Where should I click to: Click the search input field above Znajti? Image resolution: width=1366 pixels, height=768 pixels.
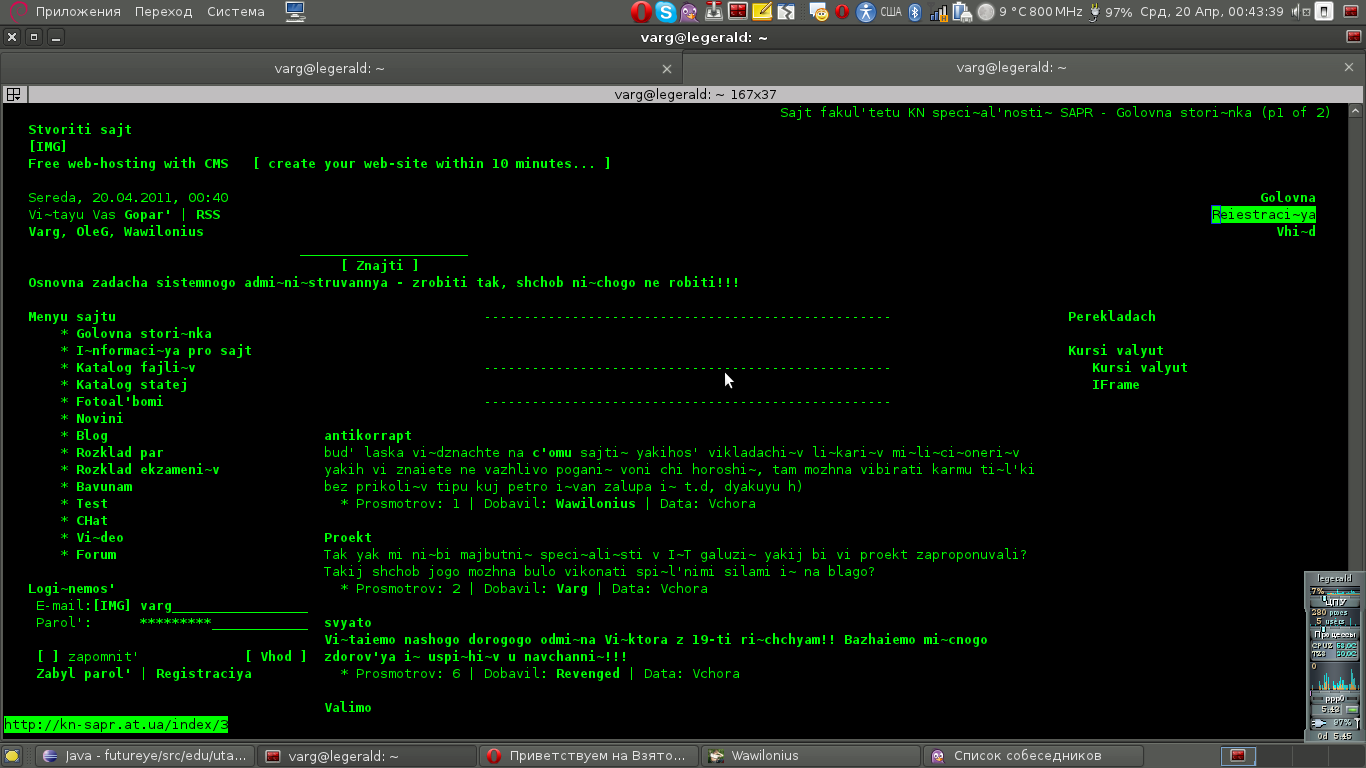384,249
